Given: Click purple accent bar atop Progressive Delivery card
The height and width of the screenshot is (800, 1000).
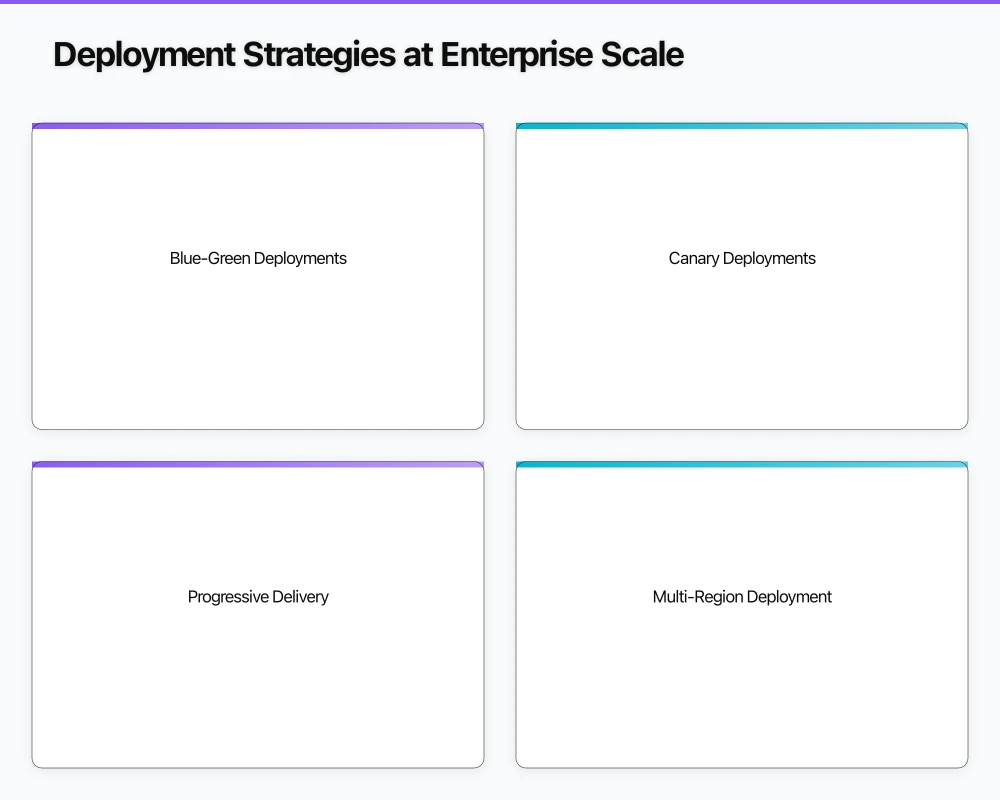Looking at the screenshot, I should (258, 465).
